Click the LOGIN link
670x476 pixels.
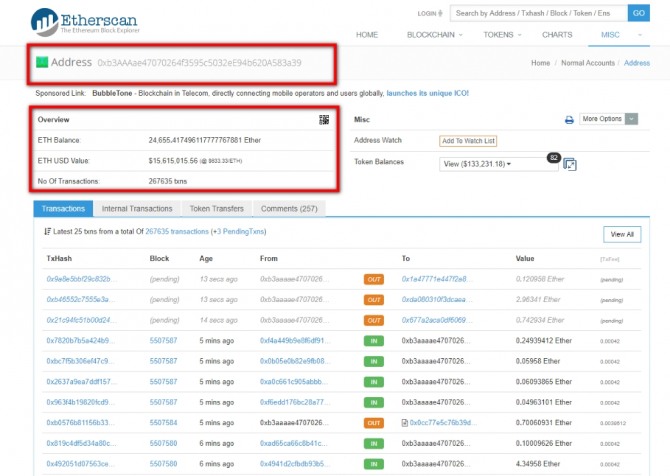tap(429, 14)
